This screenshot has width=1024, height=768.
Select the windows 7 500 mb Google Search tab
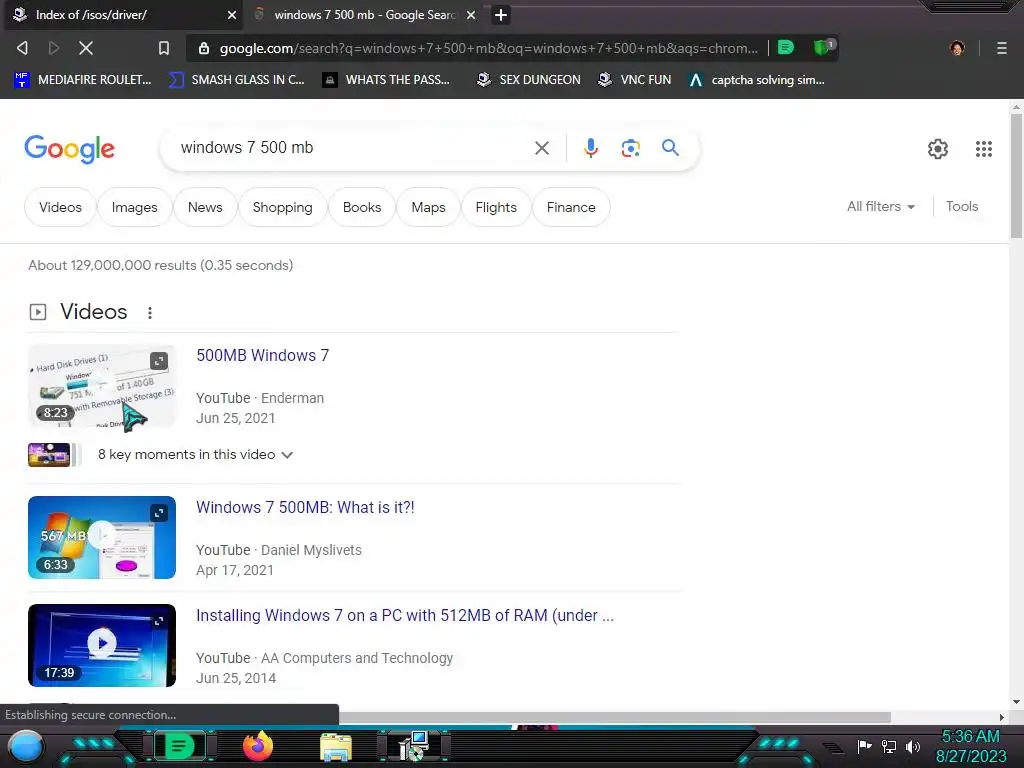click(x=364, y=15)
